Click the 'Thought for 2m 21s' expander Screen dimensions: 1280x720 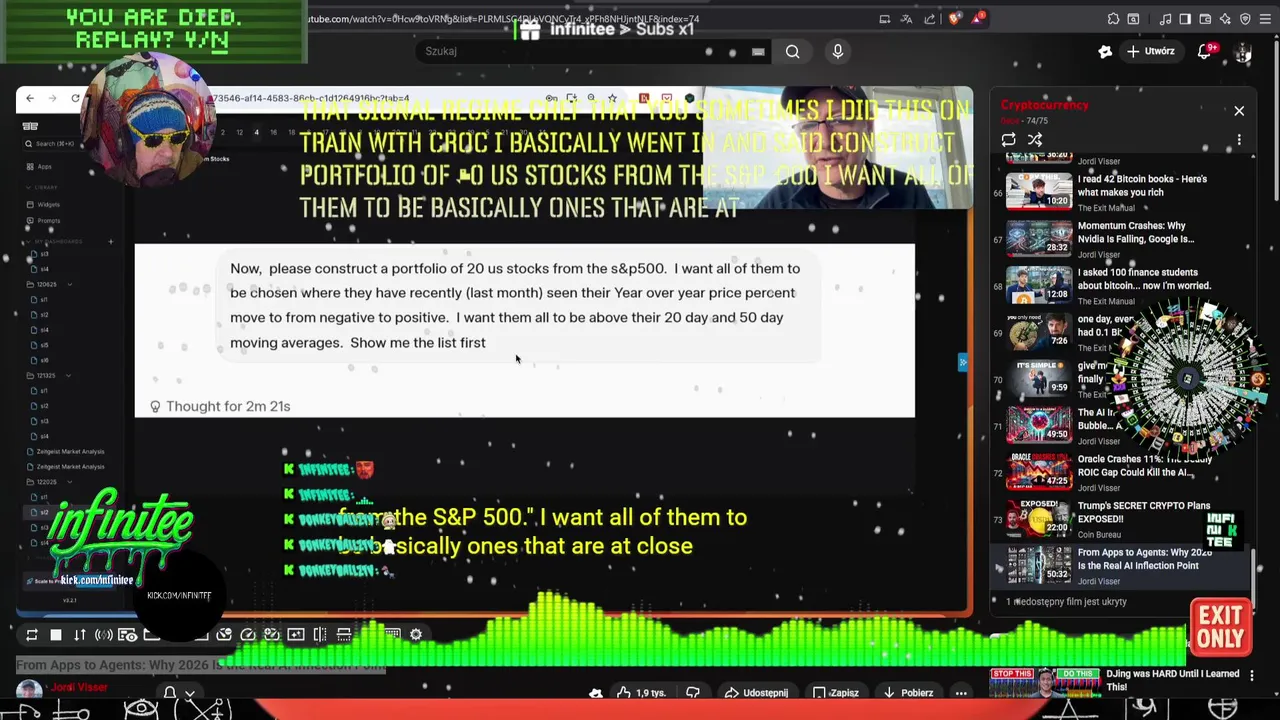pyautogui.click(x=220, y=406)
